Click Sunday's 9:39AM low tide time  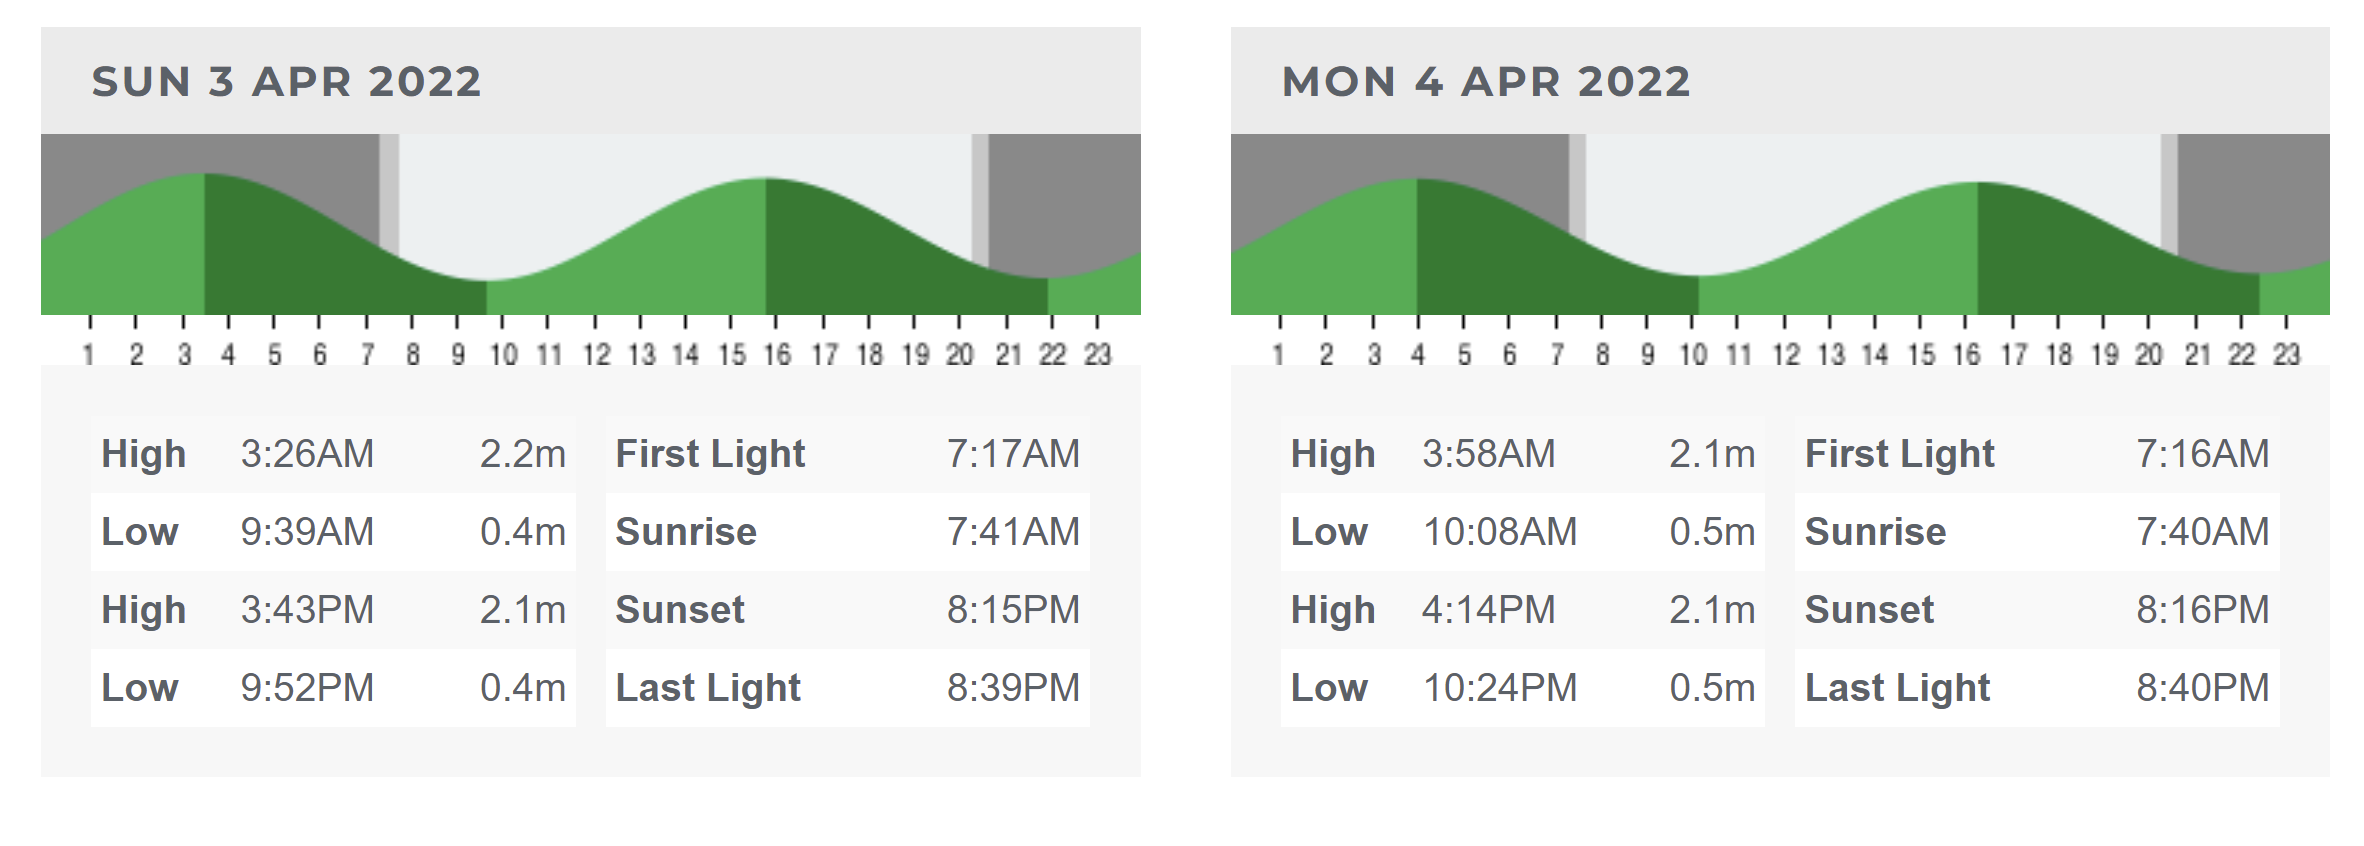(307, 532)
